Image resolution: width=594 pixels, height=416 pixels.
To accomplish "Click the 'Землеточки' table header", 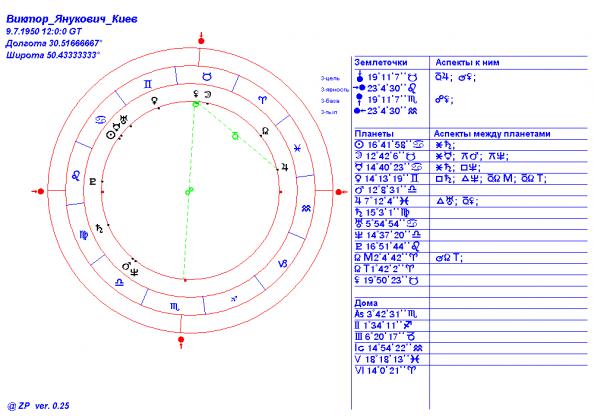I will 381,63.
